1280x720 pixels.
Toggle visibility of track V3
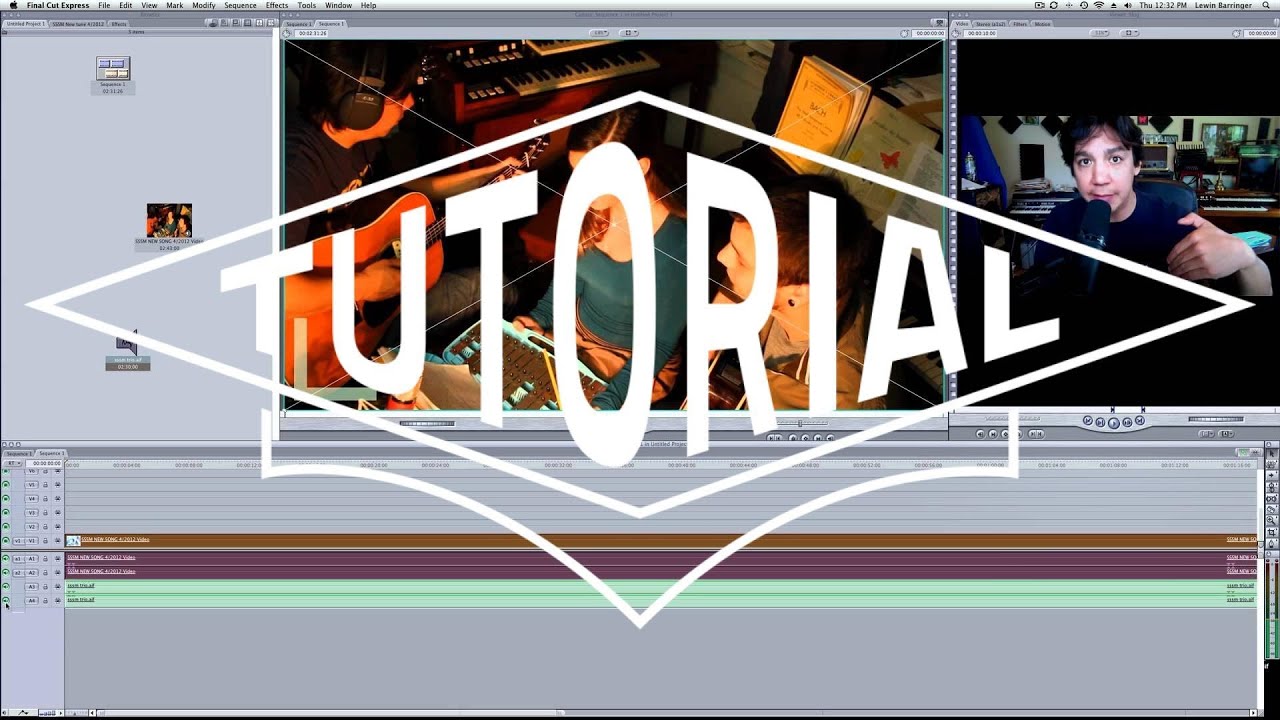click(x=5, y=513)
